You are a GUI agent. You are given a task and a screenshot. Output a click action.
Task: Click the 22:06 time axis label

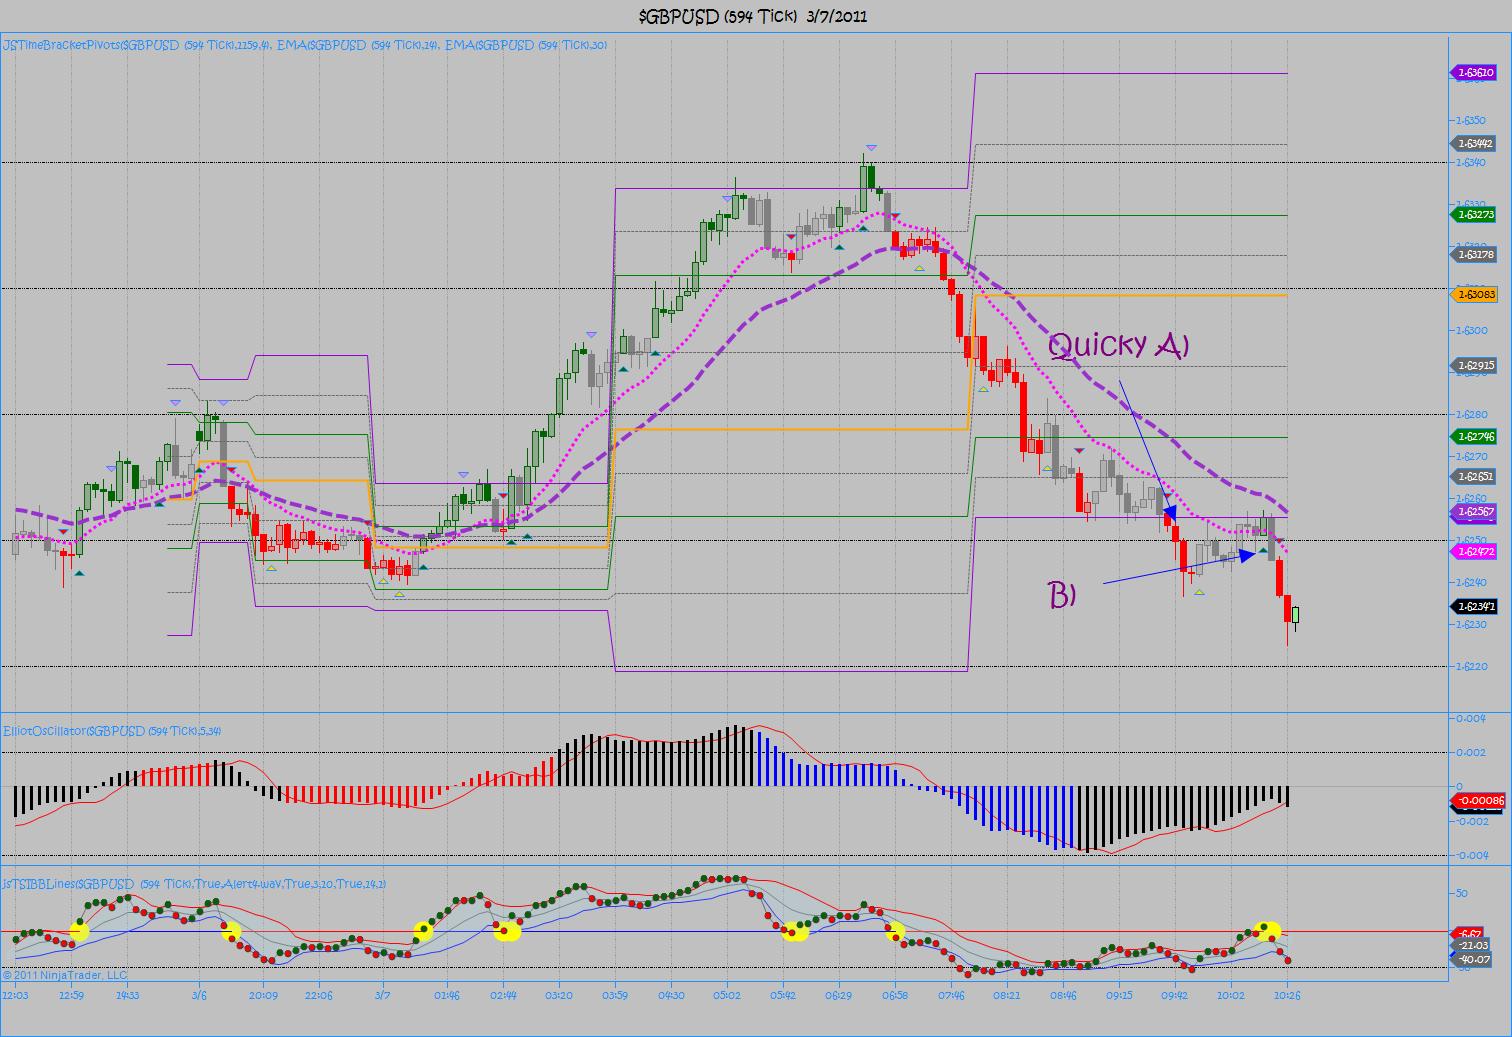[318, 995]
